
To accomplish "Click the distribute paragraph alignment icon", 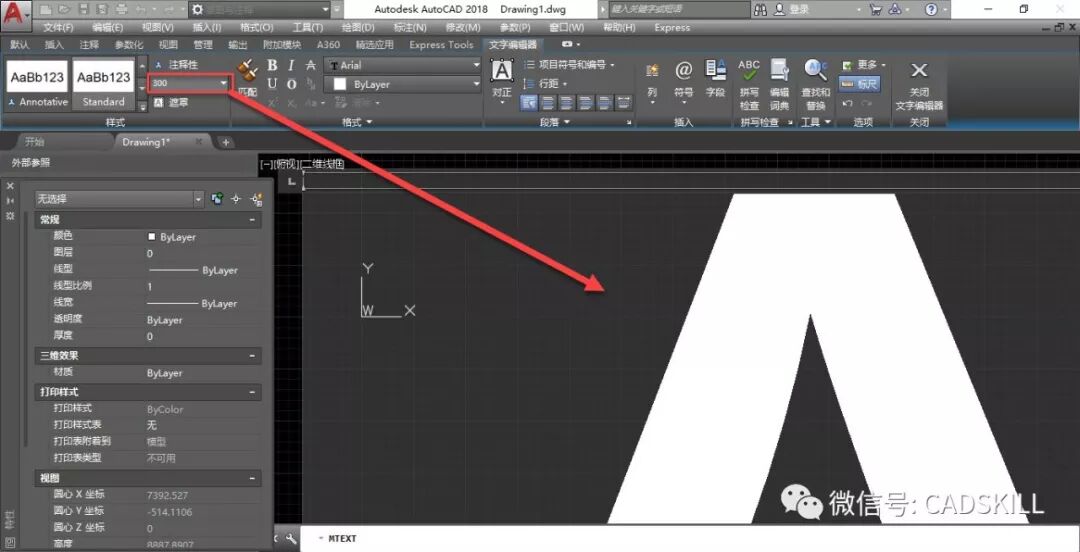I will coord(624,103).
